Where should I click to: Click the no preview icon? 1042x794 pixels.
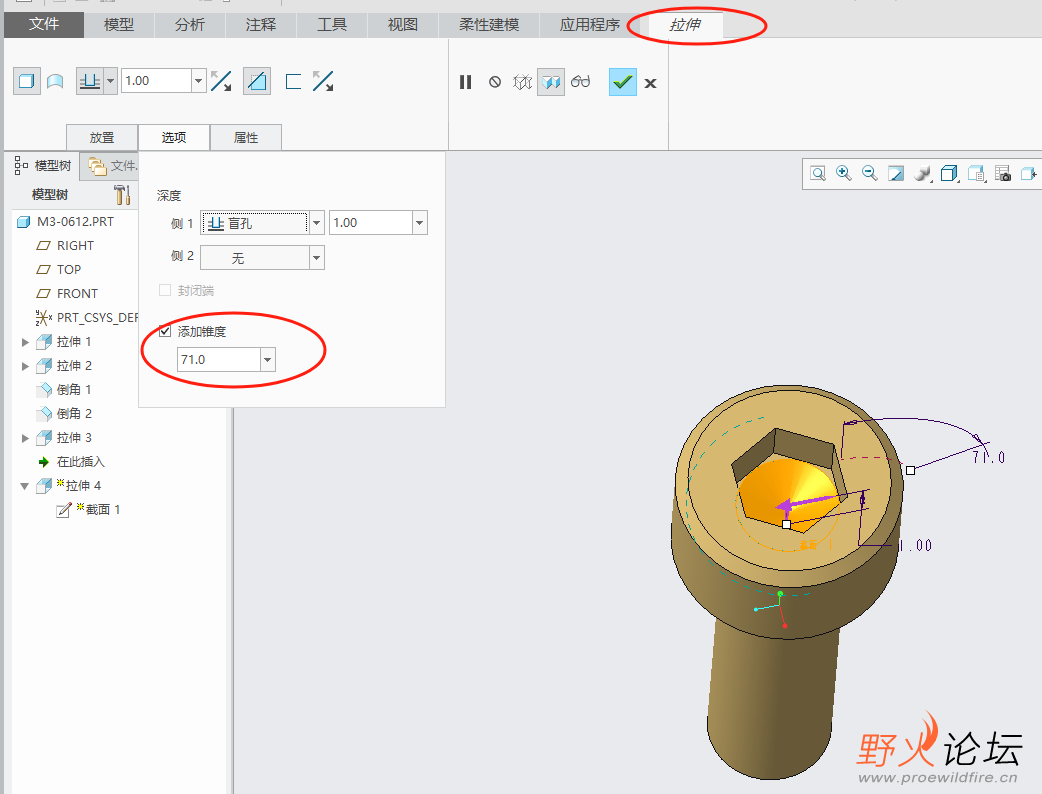pos(494,82)
